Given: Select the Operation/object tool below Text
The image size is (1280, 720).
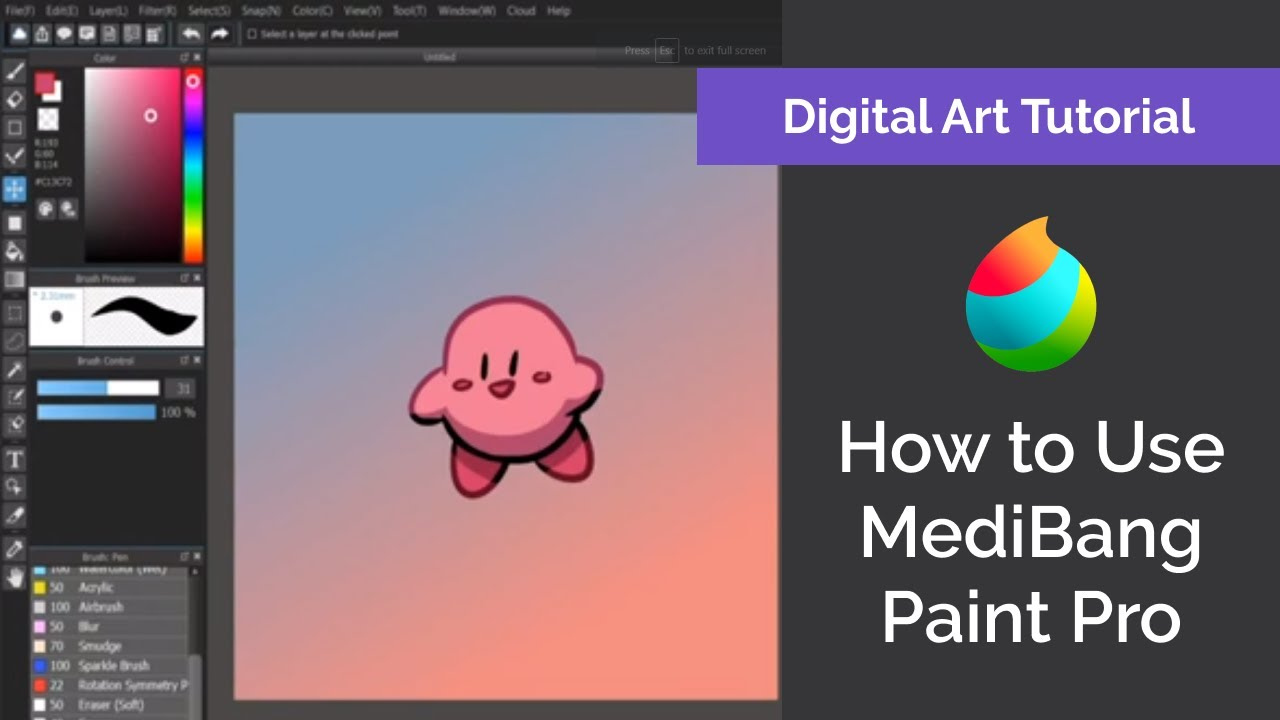Looking at the screenshot, I should pos(15,487).
